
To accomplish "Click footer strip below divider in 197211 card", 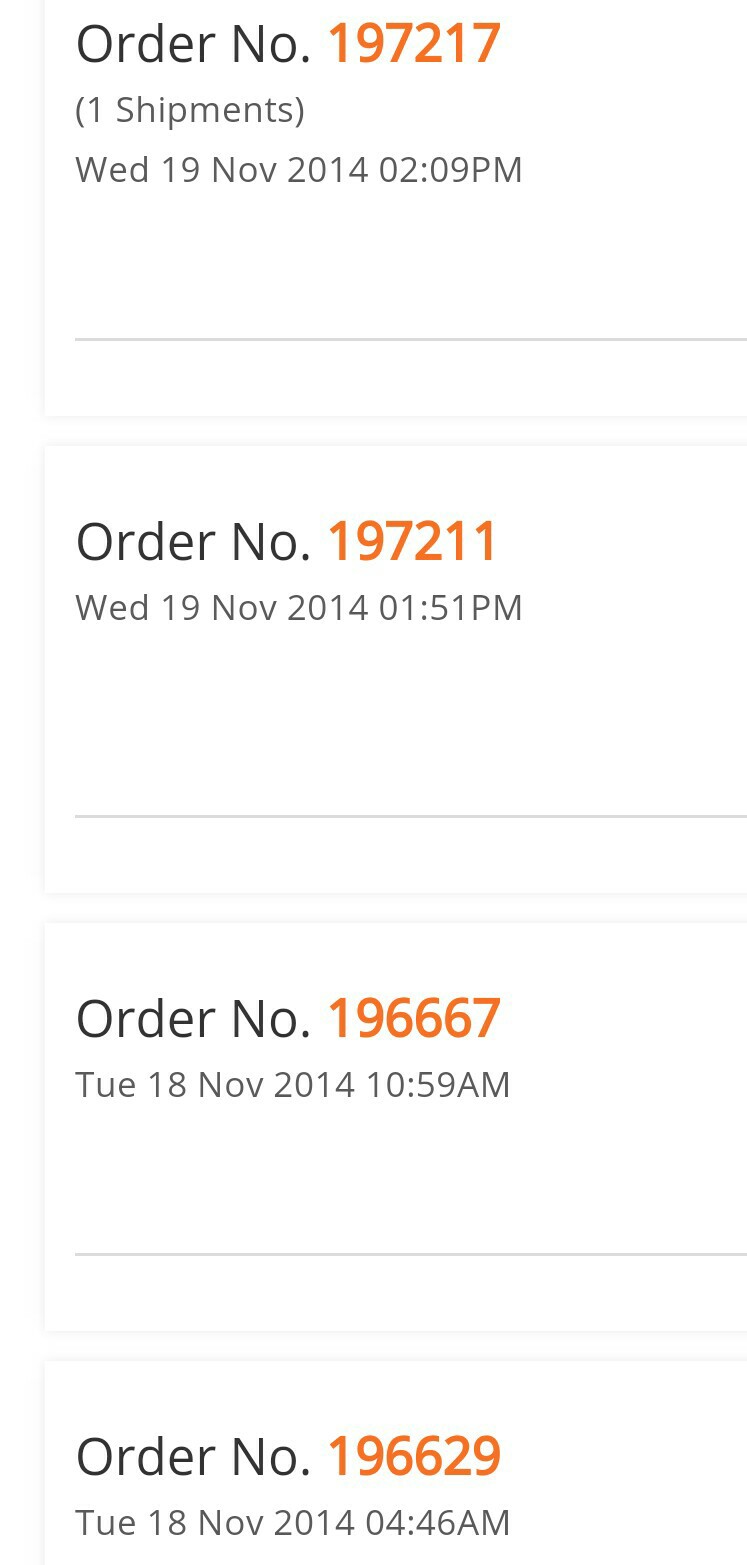I will 396,855.
